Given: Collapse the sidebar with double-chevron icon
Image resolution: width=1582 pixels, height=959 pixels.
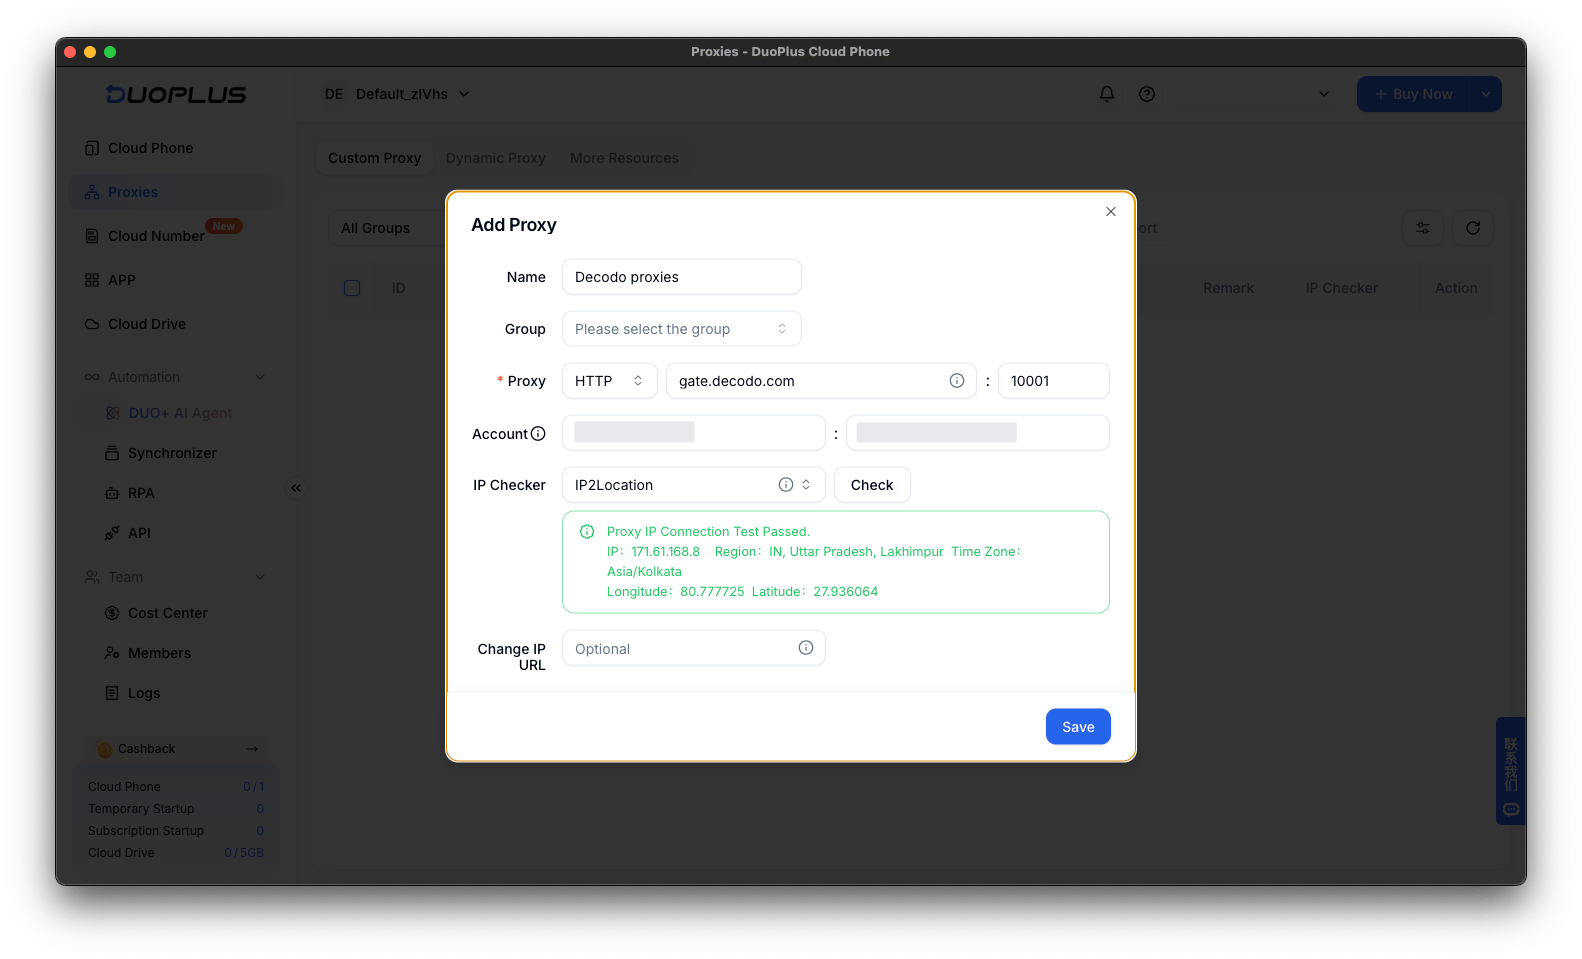Looking at the screenshot, I should point(296,488).
